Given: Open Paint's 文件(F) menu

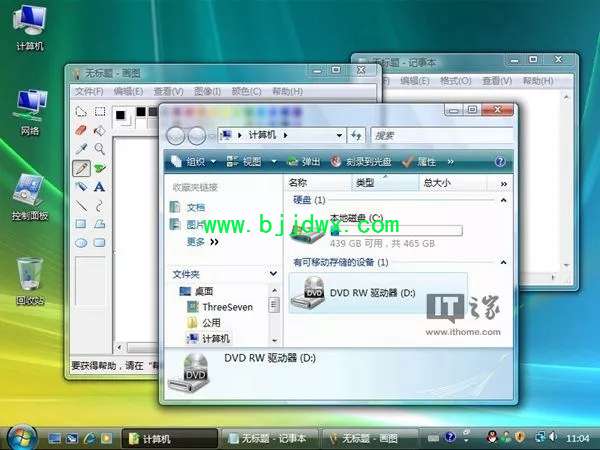Looking at the screenshot, I should coord(89,91).
